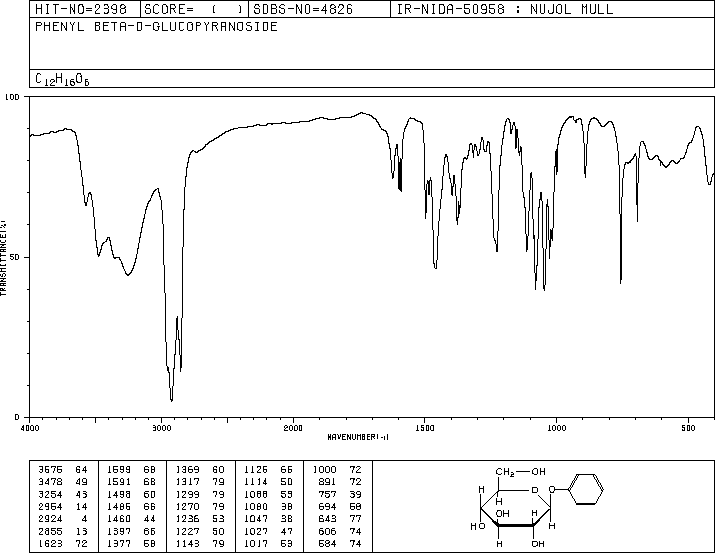The width and height of the screenshot is (715, 553).
Task: Select peak value 1080 in the table
Action: point(256,506)
